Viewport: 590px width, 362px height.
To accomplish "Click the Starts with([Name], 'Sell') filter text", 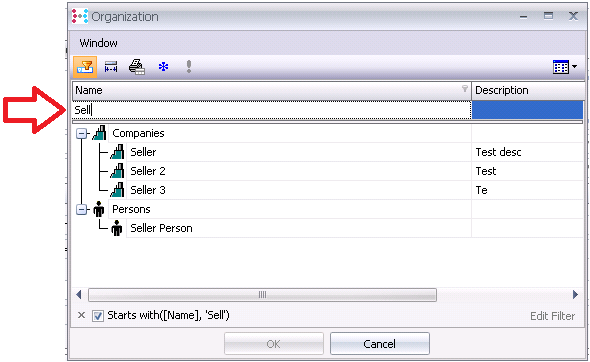I will [168, 315].
